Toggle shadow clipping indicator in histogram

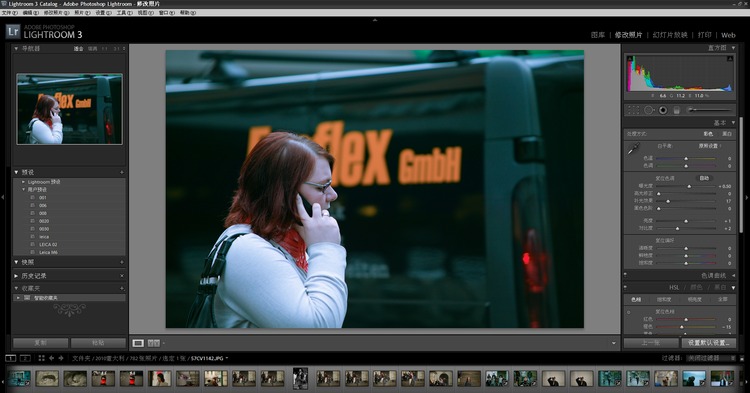pos(630,58)
